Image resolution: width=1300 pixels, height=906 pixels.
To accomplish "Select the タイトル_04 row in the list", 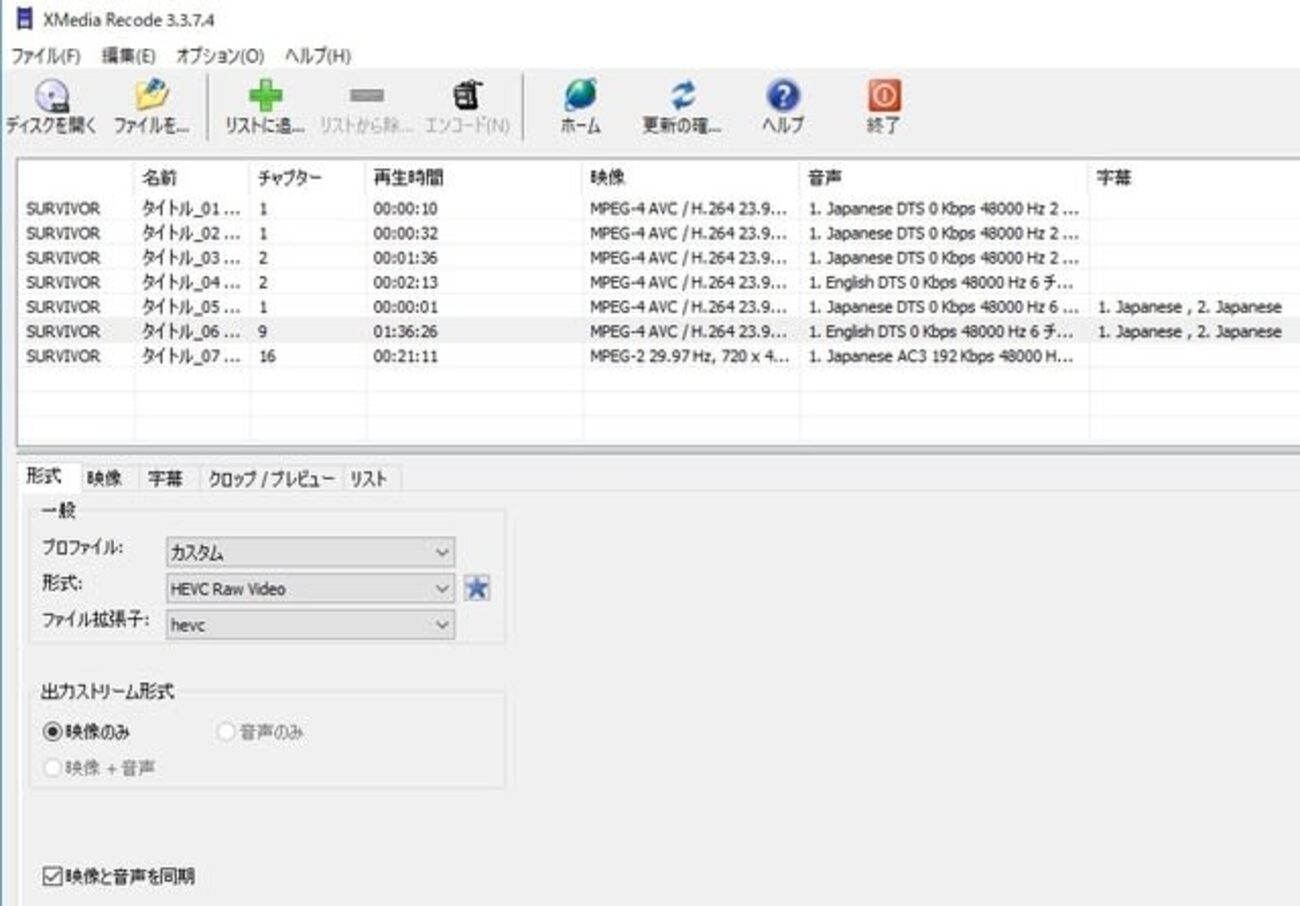I will pyautogui.click(x=660, y=282).
